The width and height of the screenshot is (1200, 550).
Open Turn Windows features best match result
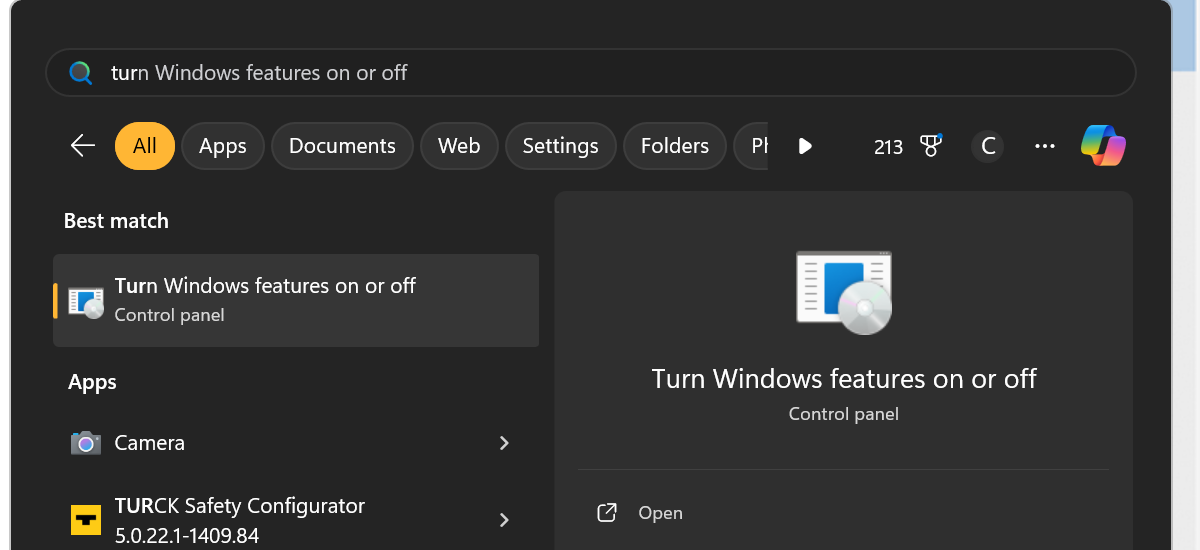click(x=296, y=300)
